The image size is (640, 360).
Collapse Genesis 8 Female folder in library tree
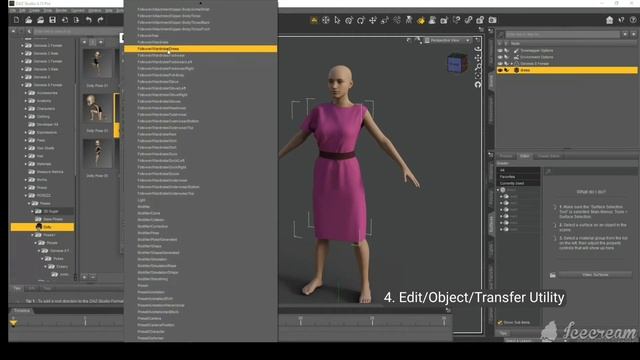[x=22, y=85]
